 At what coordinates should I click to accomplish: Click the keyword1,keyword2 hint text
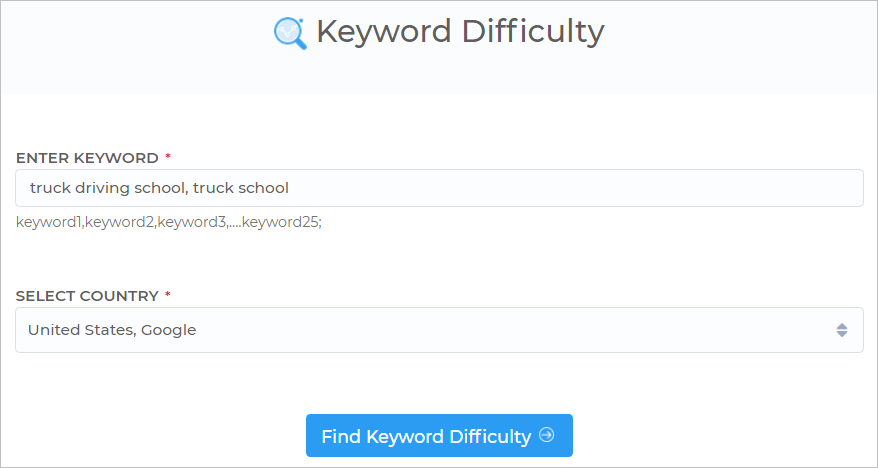click(169, 222)
